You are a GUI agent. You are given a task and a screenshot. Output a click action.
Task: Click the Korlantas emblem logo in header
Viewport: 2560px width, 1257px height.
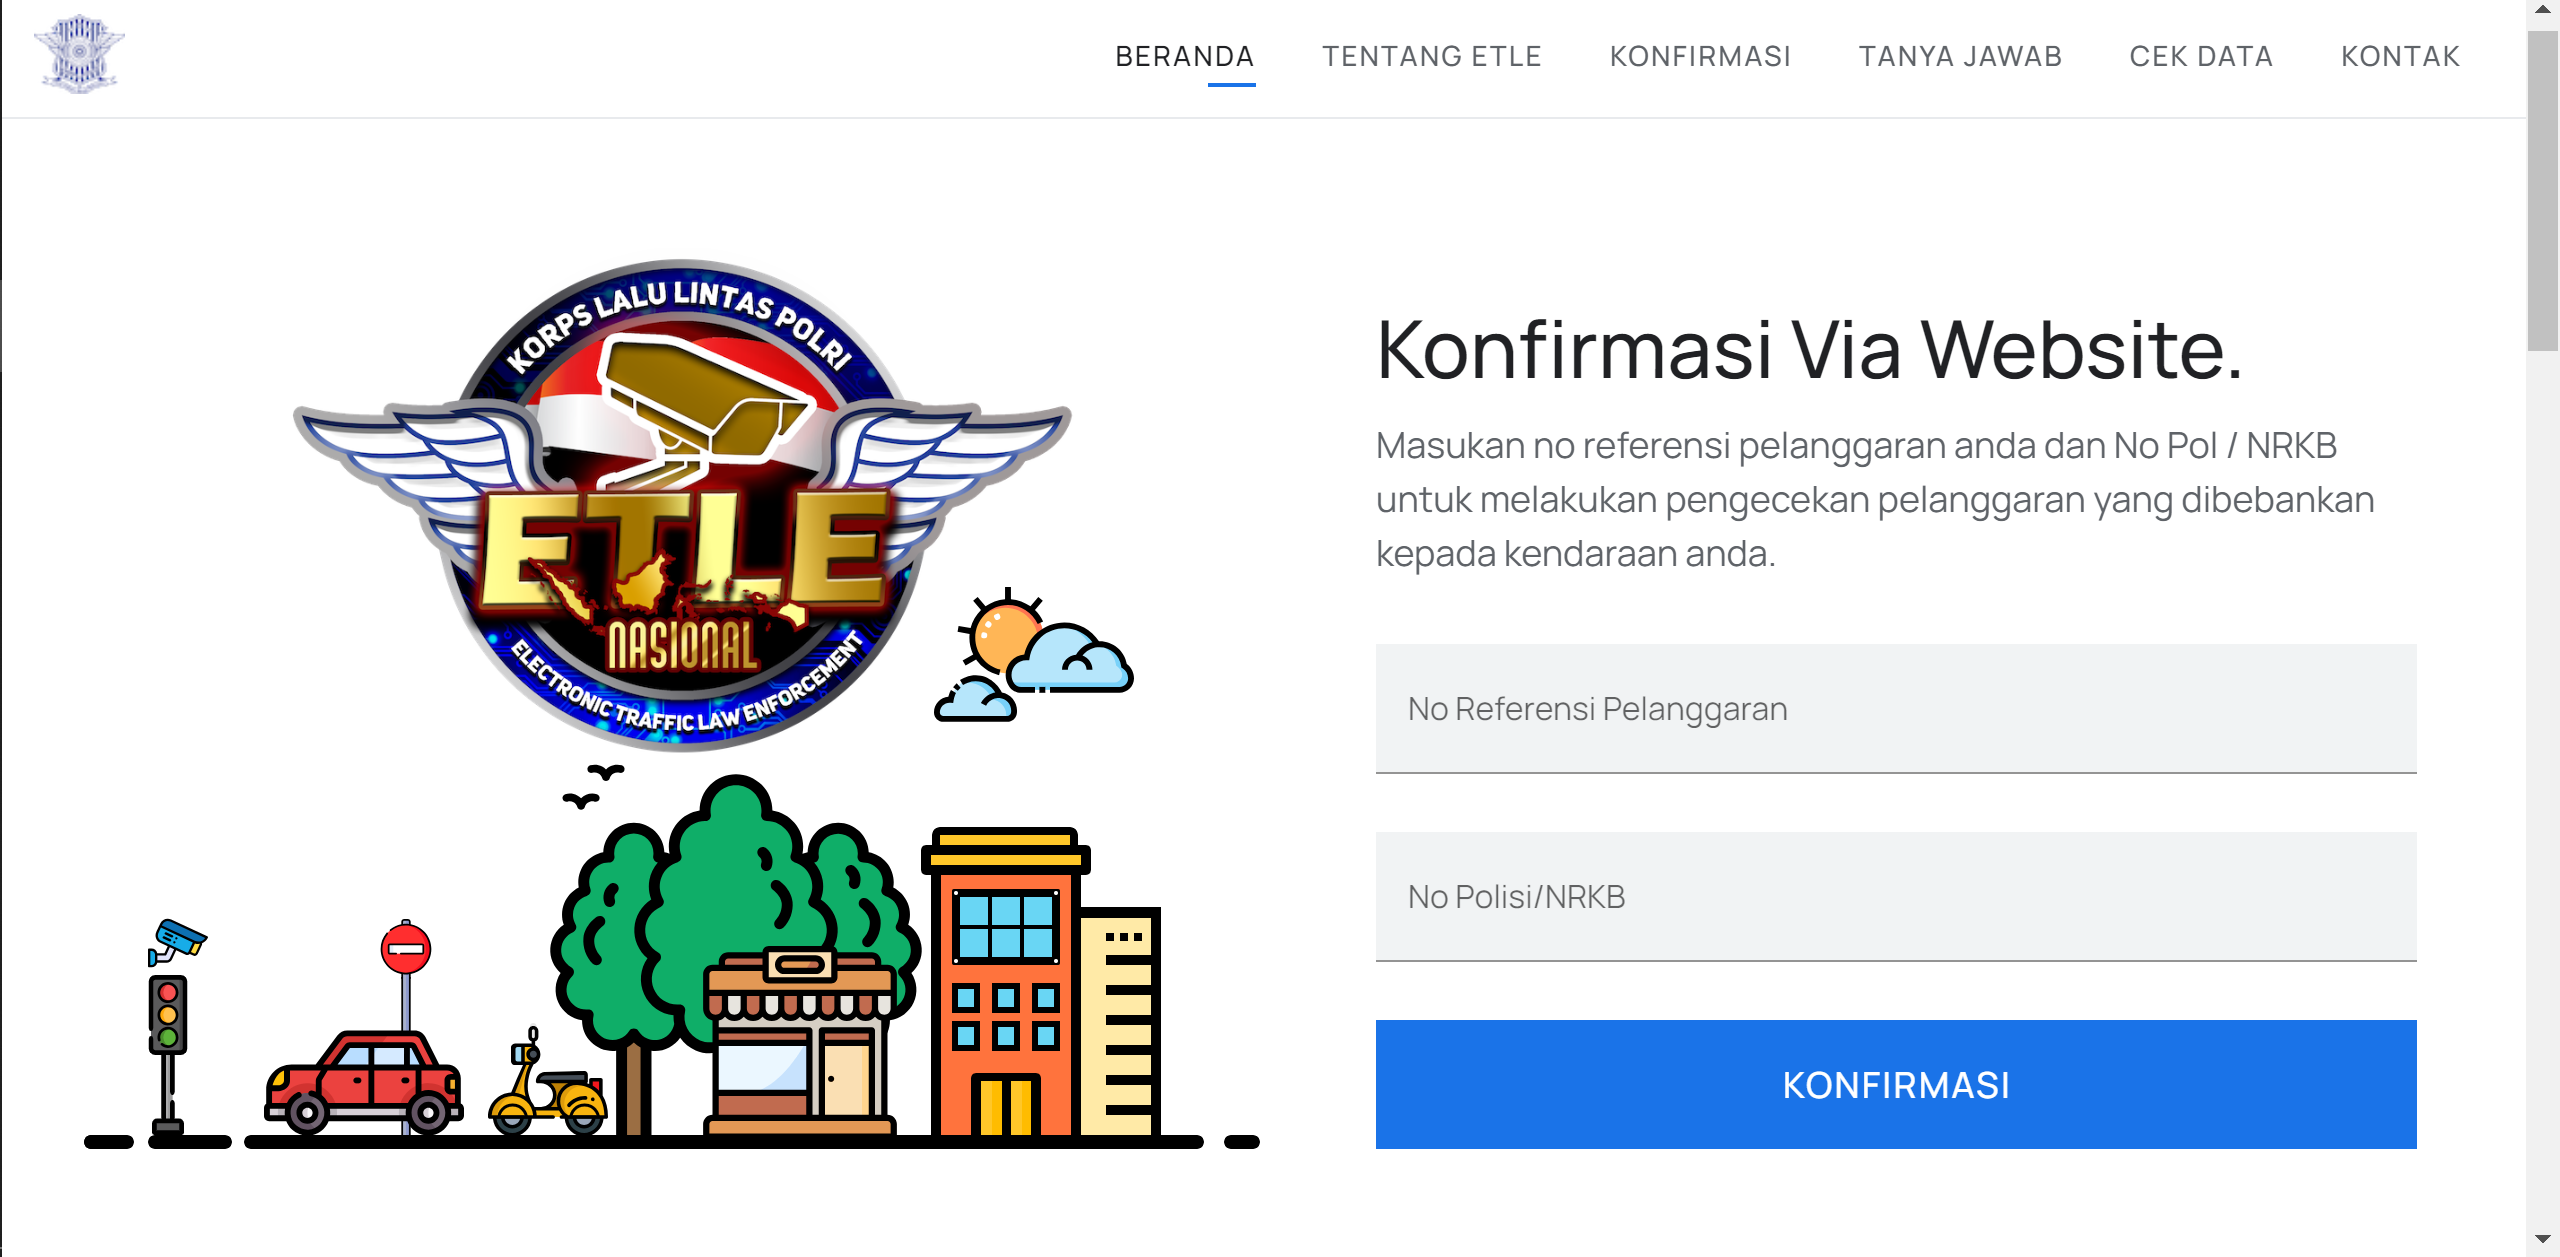pos(79,55)
